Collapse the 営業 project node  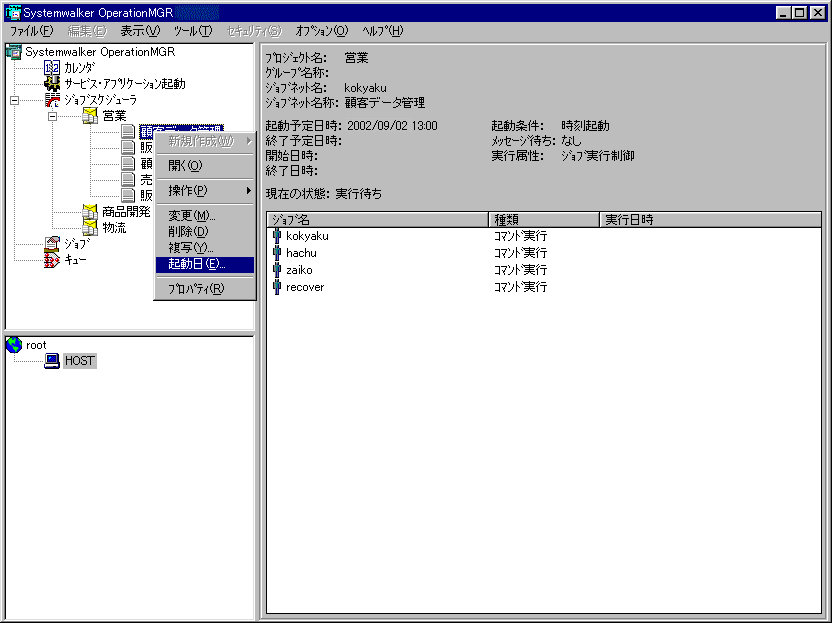coord(53,116)
